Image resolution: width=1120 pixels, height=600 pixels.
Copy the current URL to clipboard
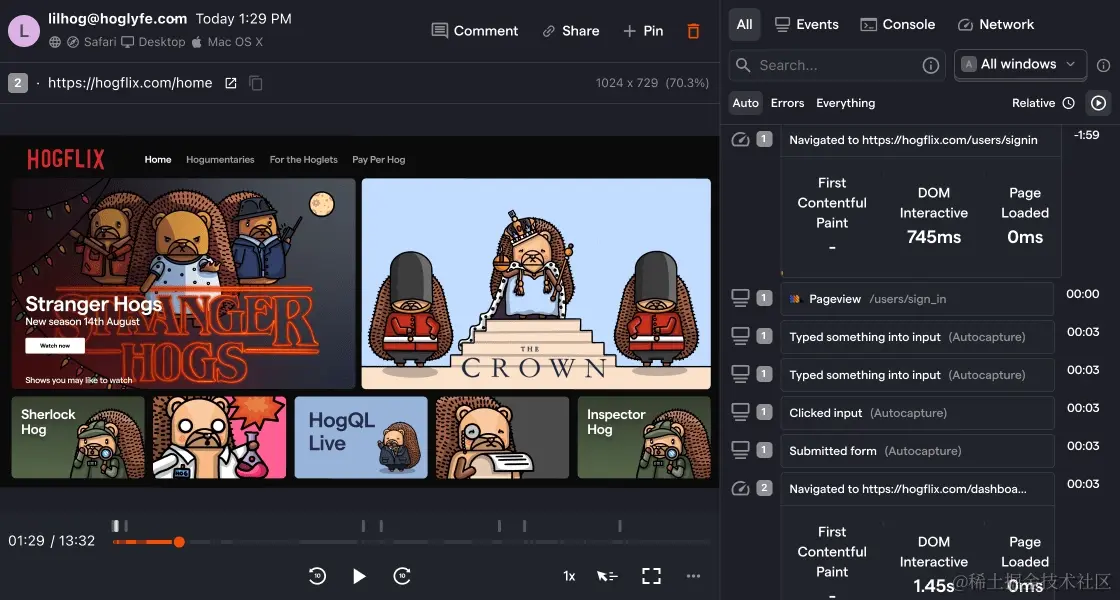pyautogui.click(x=256, y=83)
